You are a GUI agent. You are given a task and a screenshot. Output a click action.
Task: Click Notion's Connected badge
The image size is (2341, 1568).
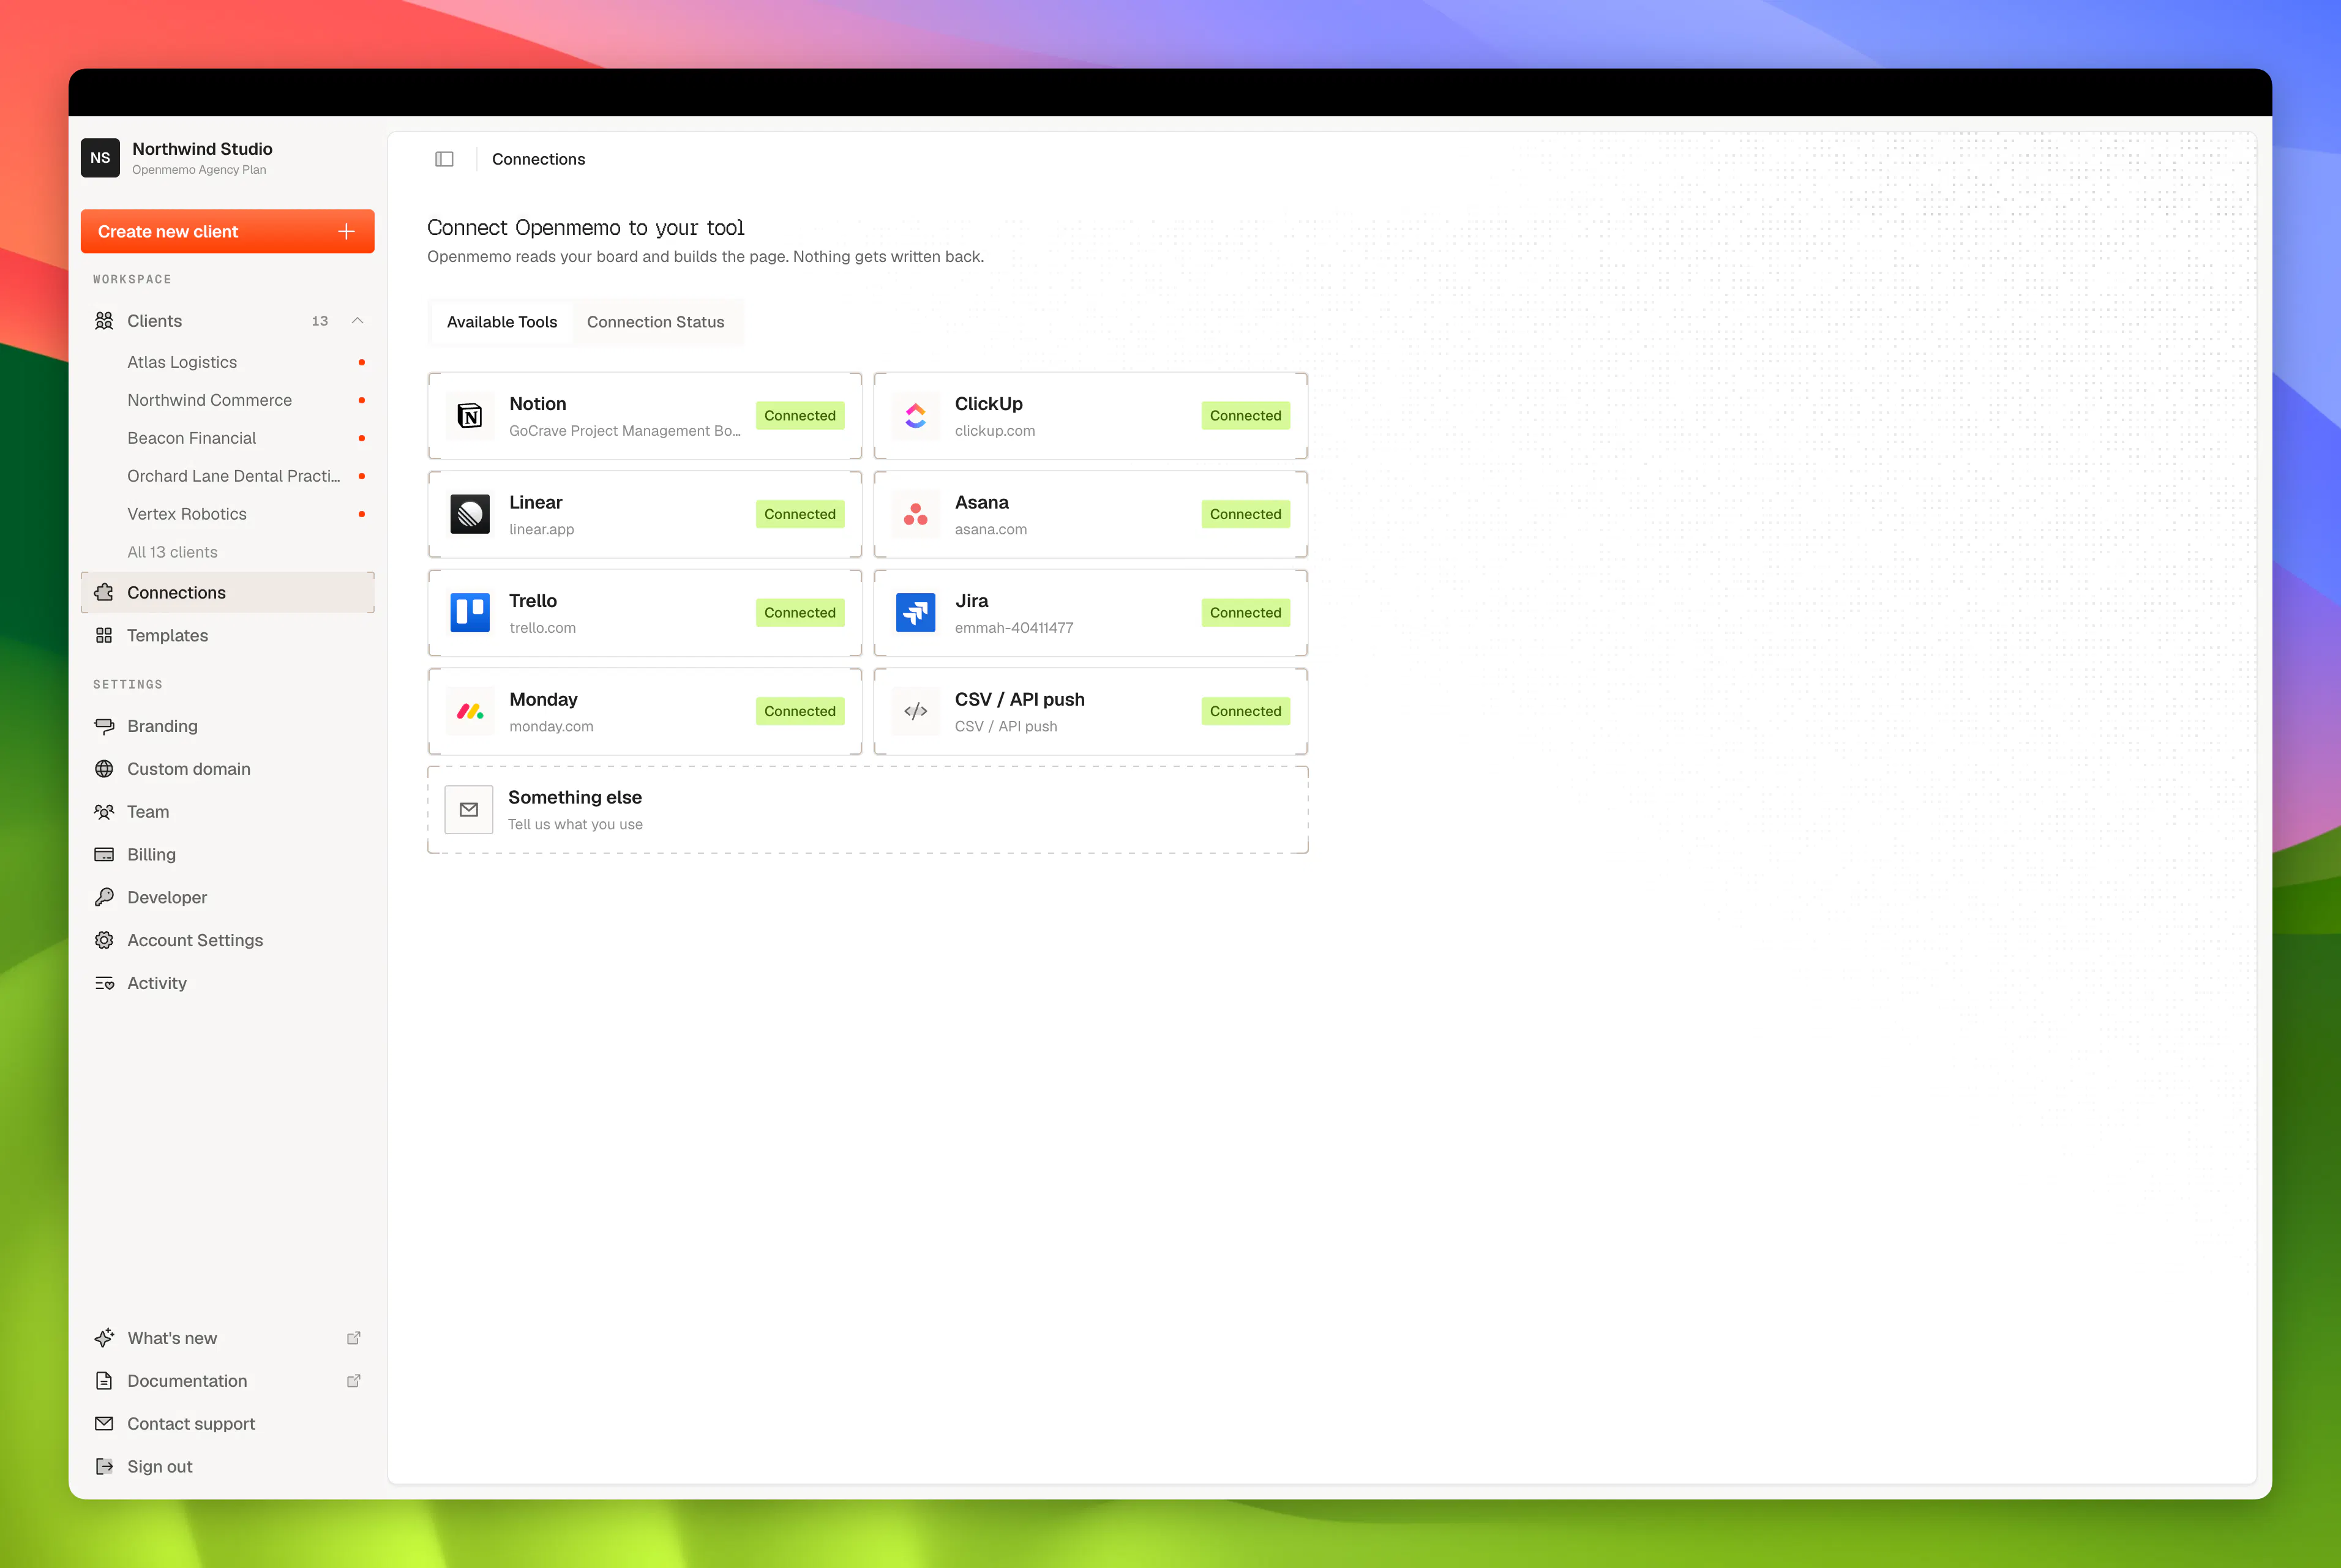tap(800, 416)
